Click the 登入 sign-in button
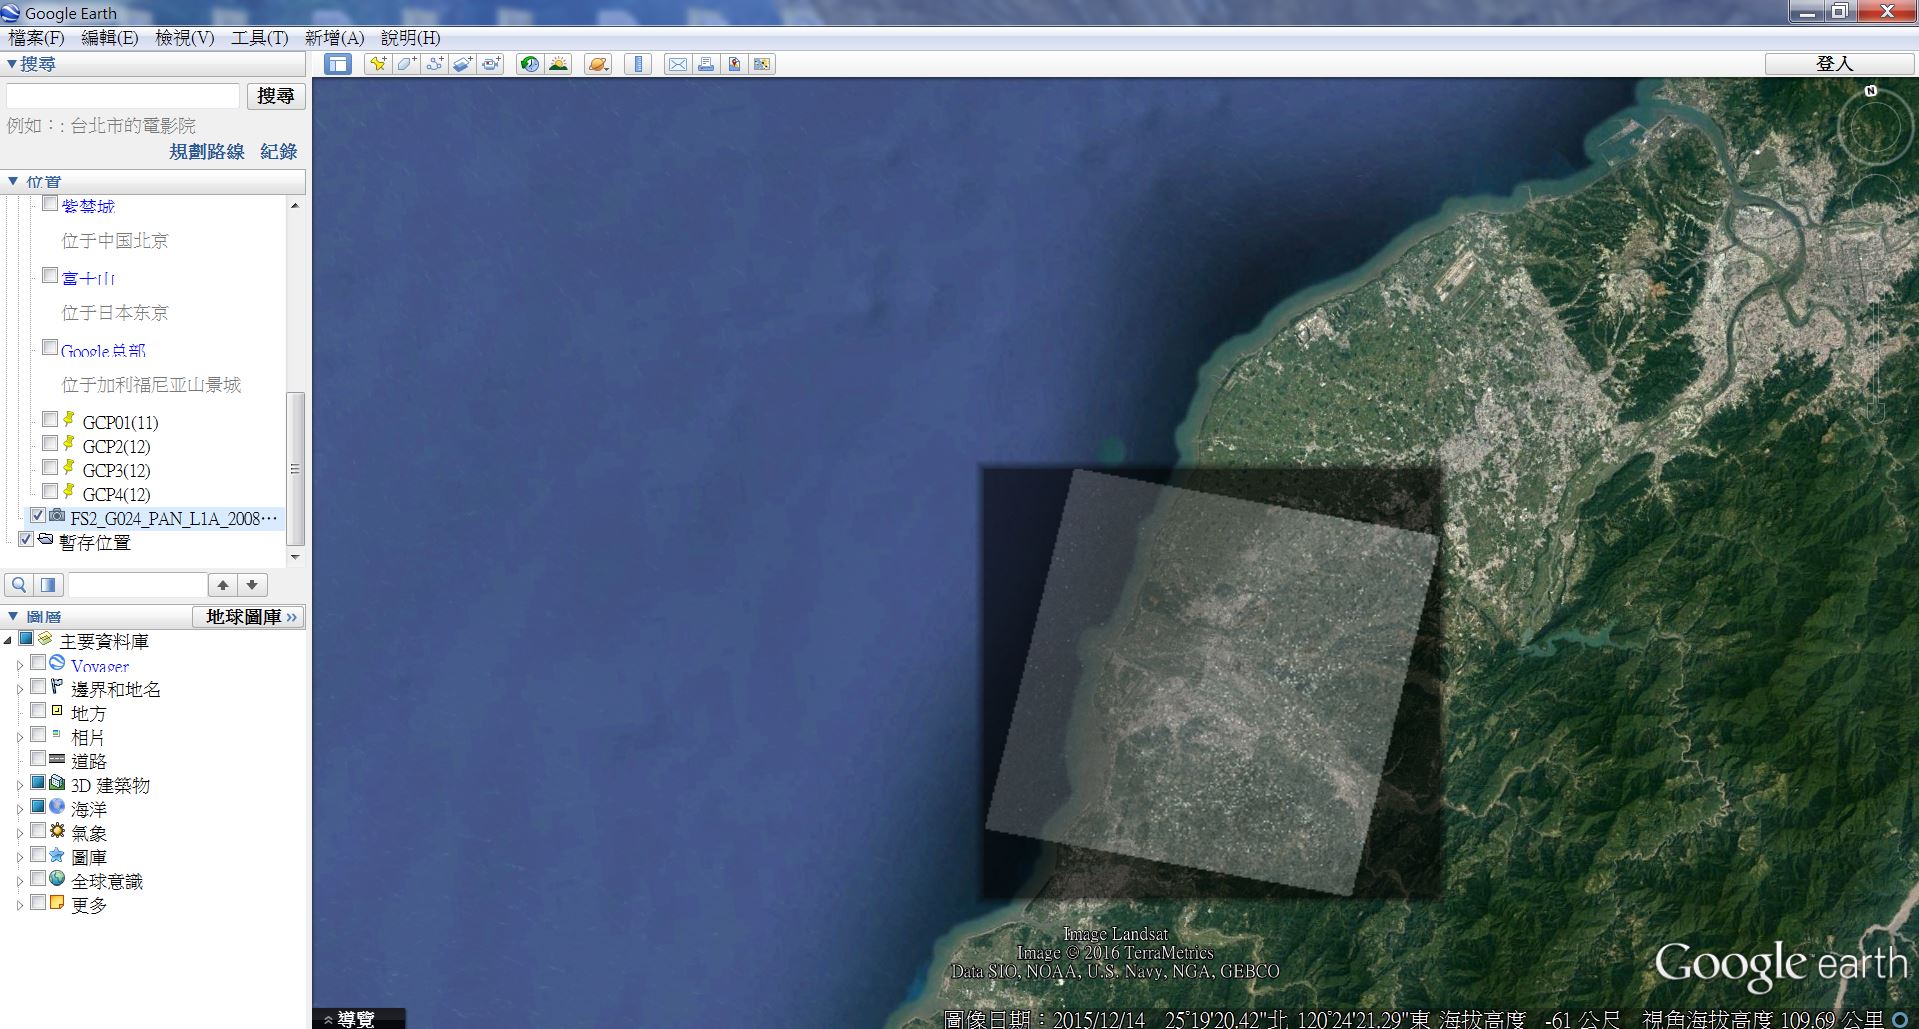Viewport: 1919px width, 1029px height. pos(1839,63)
